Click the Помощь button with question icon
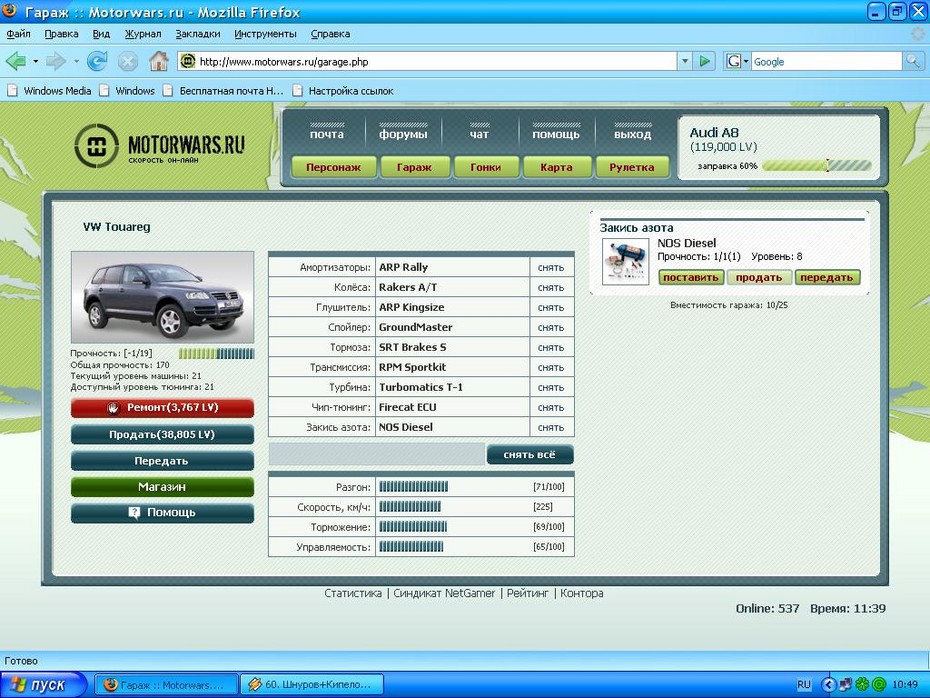Viewport: 930px width, 698px height. [x=163, y=513]
